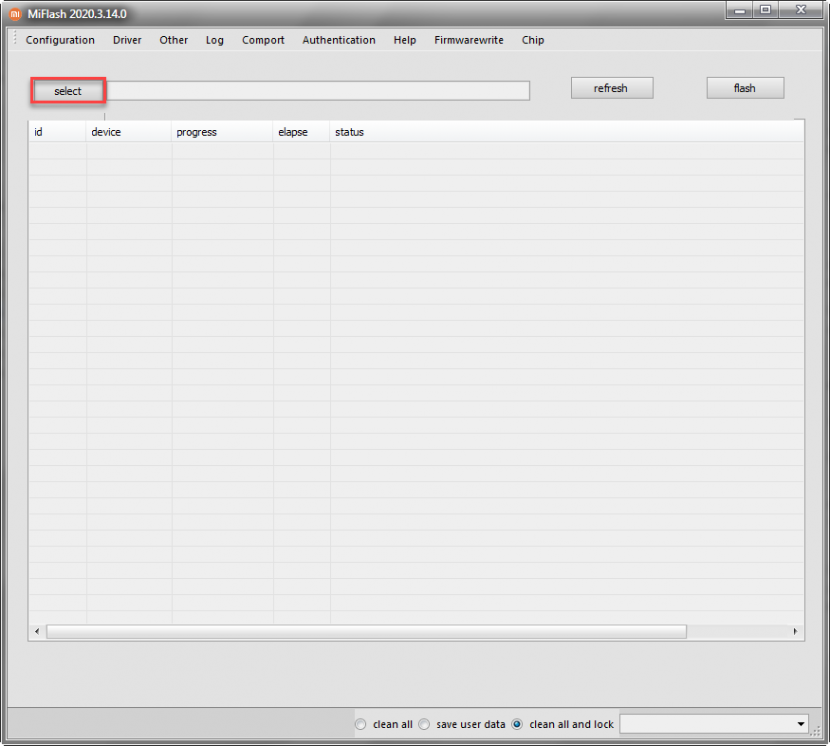830x746 pixels.
Task: Open the Authentication menu
Action: pos(339,40)
